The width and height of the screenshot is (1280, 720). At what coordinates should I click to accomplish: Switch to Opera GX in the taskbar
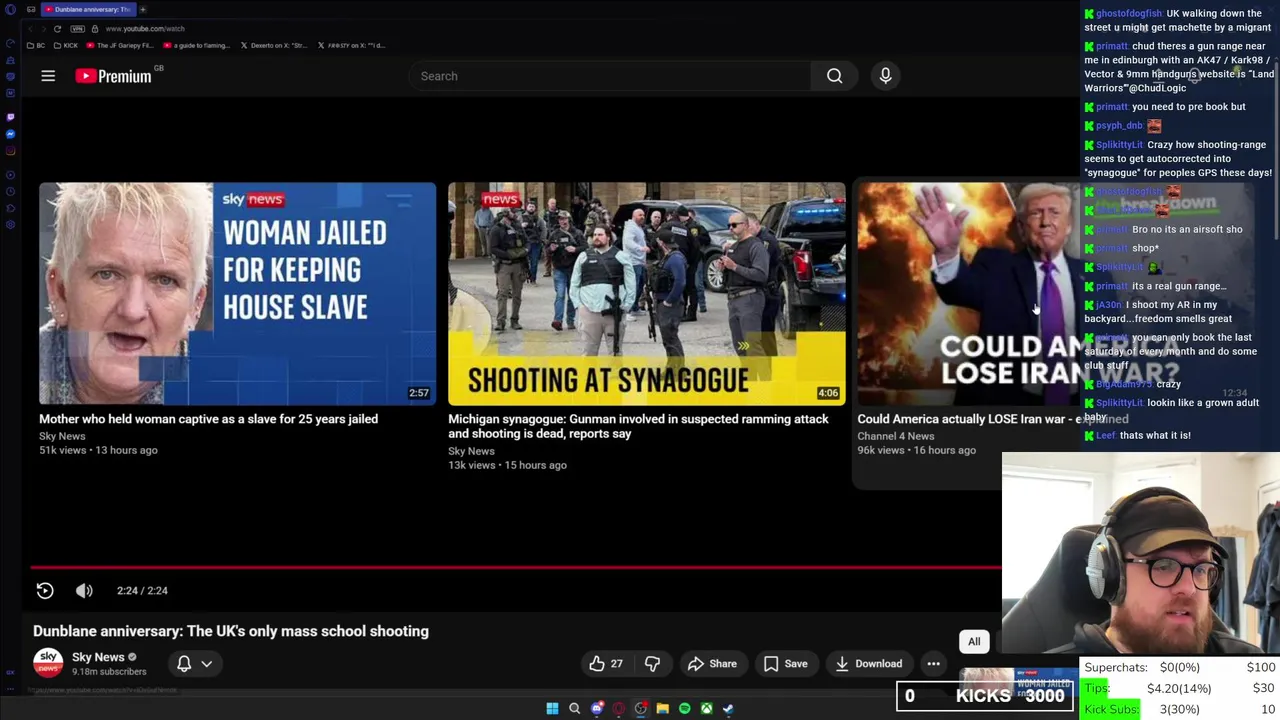(619, 709)
